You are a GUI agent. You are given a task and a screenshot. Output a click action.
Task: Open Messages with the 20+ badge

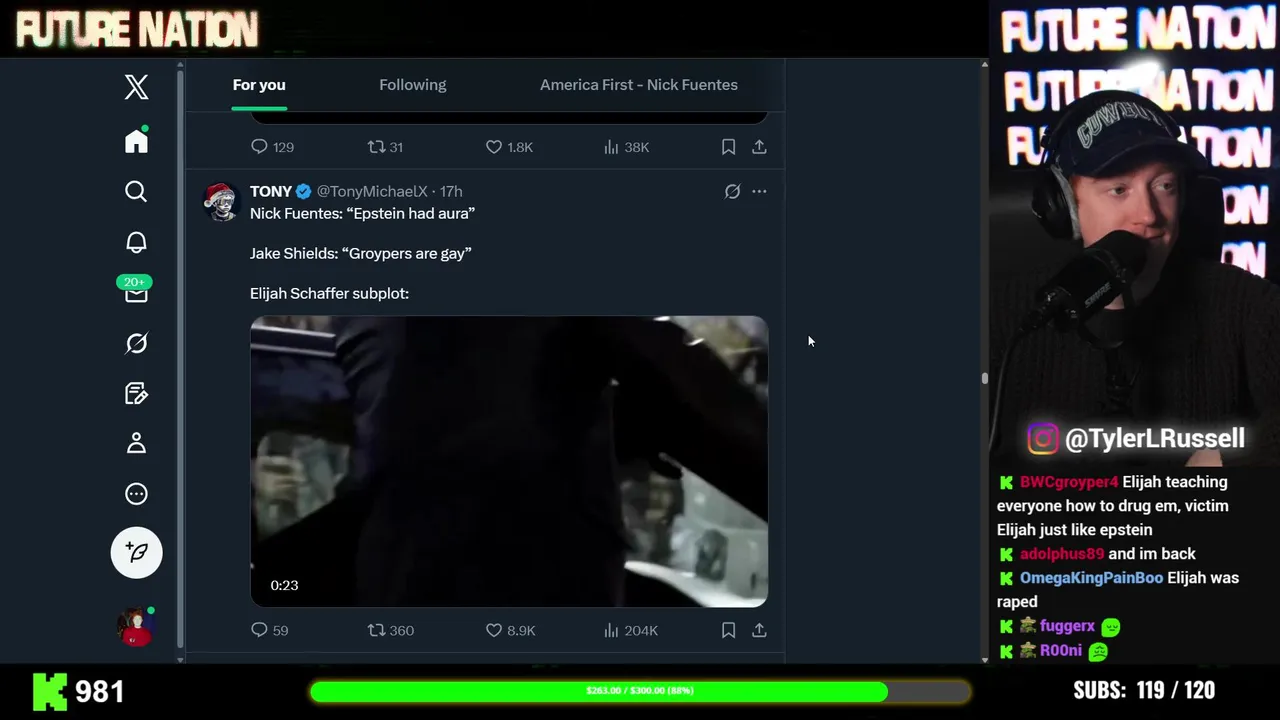136,290
